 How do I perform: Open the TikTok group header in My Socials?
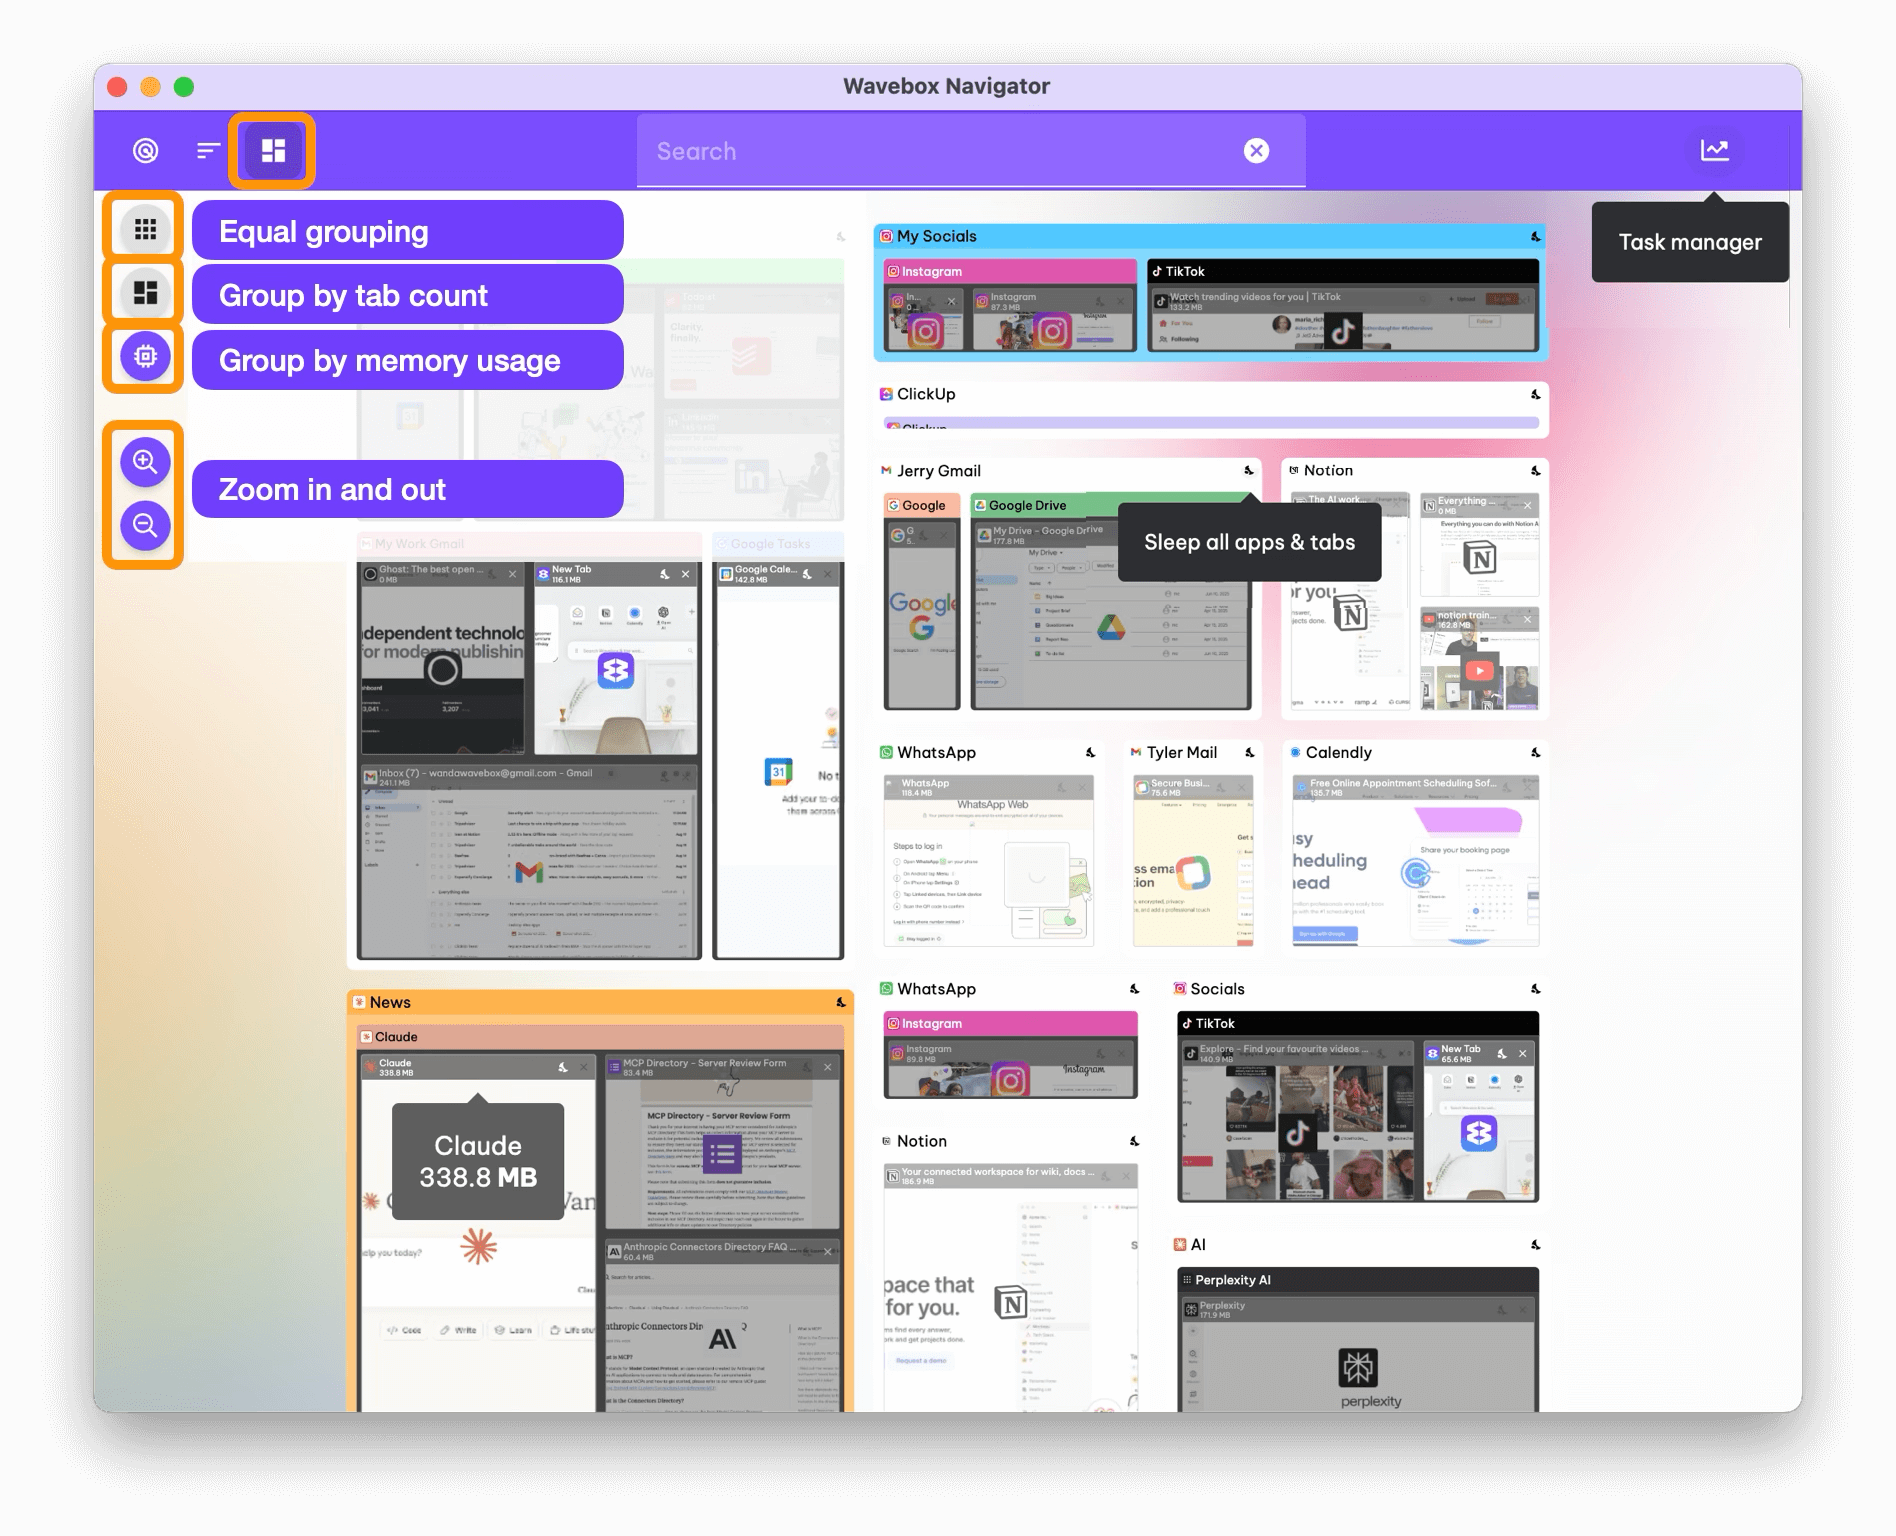(x=1343, y=272)
